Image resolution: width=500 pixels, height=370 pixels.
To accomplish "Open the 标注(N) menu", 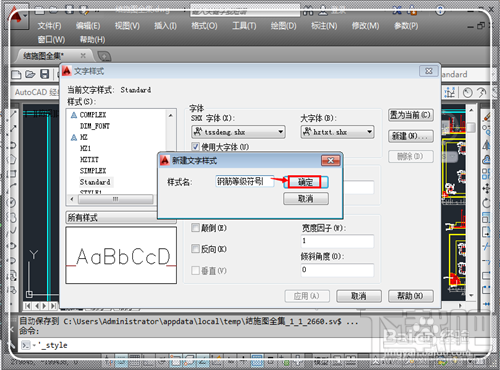I will pos(324,26).
